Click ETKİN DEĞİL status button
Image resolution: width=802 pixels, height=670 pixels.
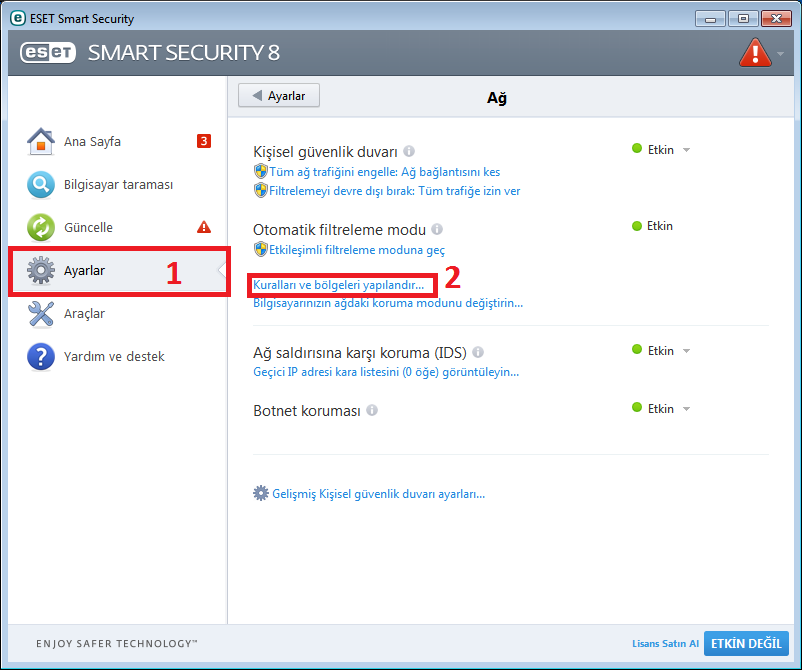pos(746,643)
